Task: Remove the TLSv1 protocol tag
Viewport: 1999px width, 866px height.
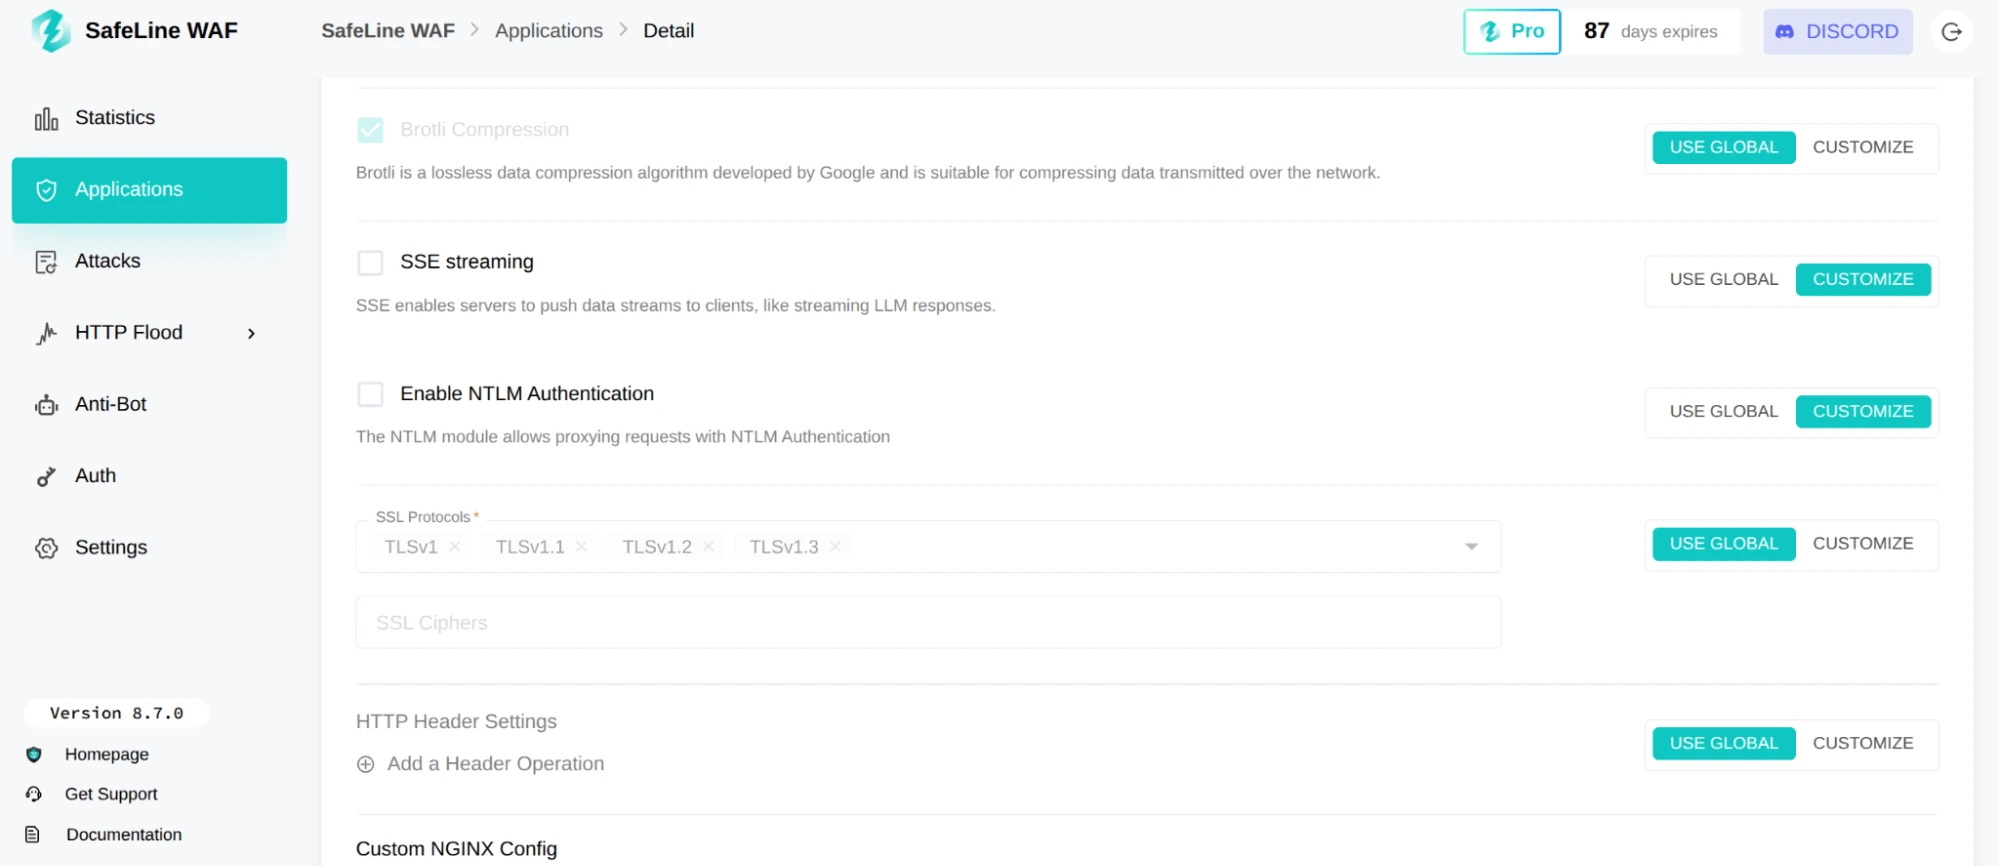Action: [455, 546]
